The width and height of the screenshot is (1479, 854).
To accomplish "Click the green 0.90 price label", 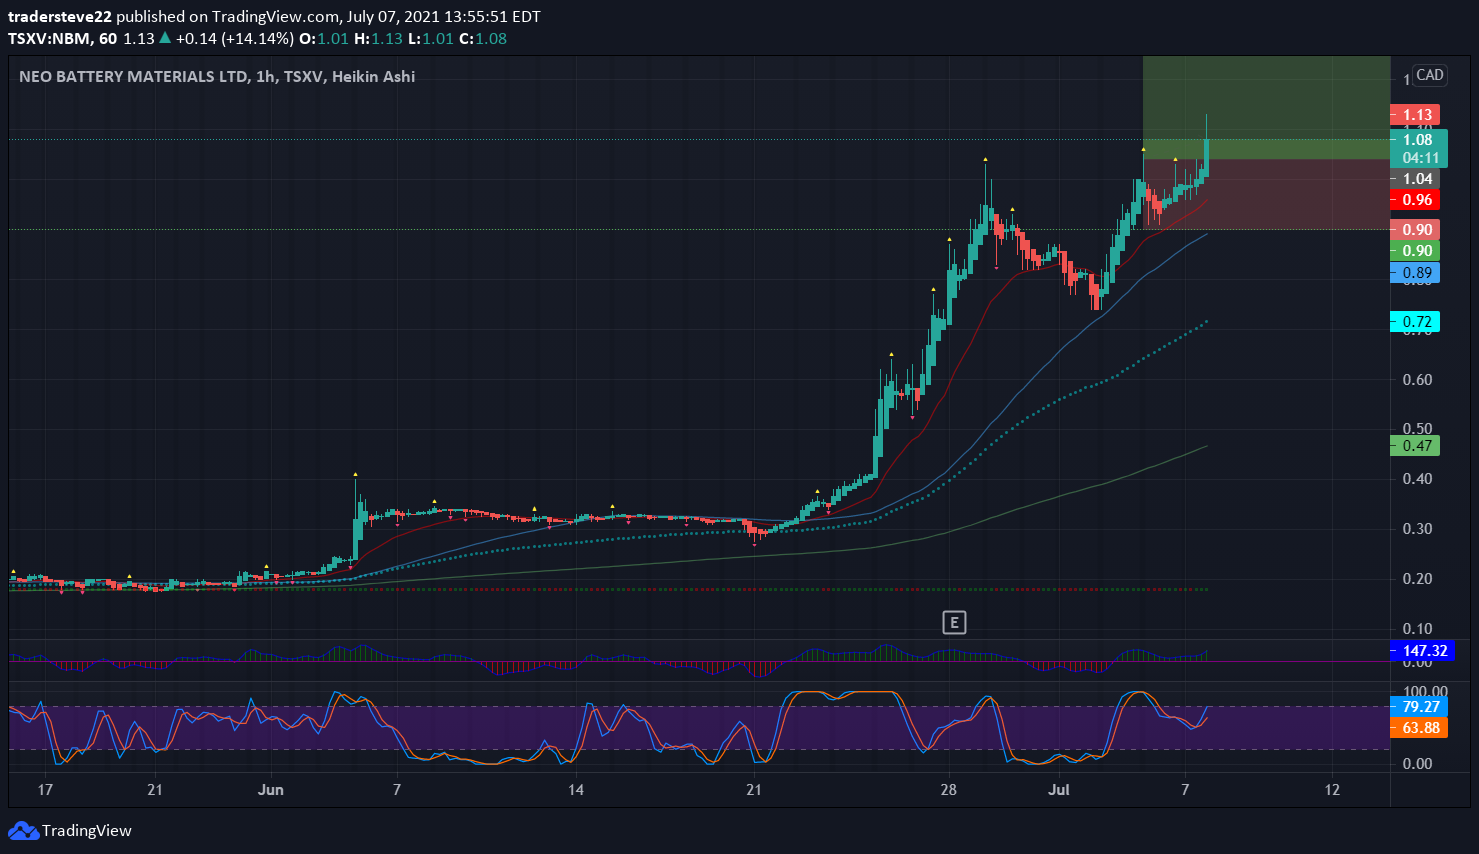I will click(x=1415, y=251).
